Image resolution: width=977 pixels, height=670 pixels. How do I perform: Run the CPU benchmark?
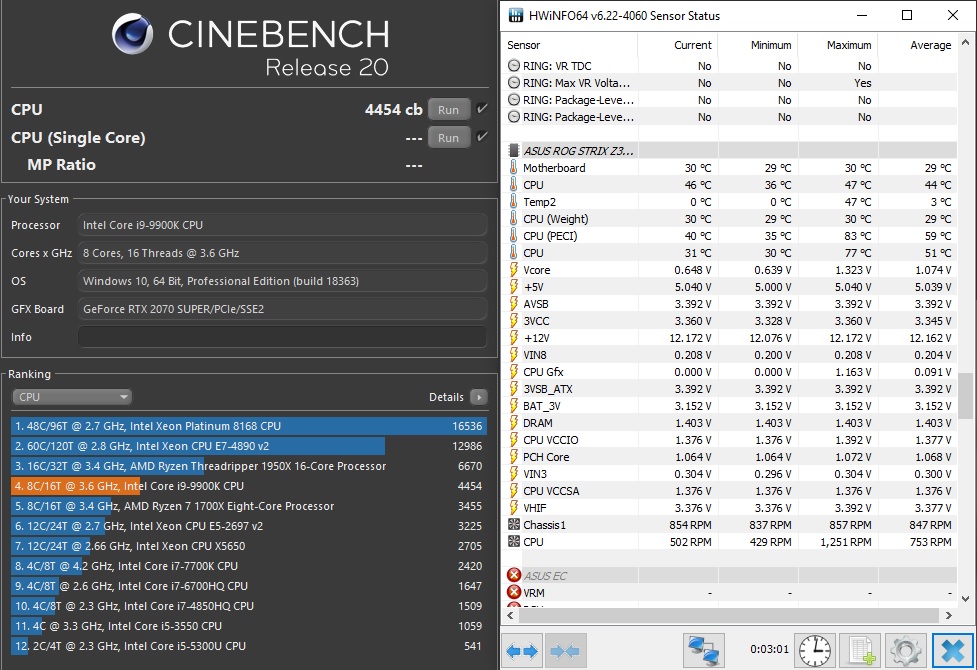pyautogui.click(x=449, y=110)
